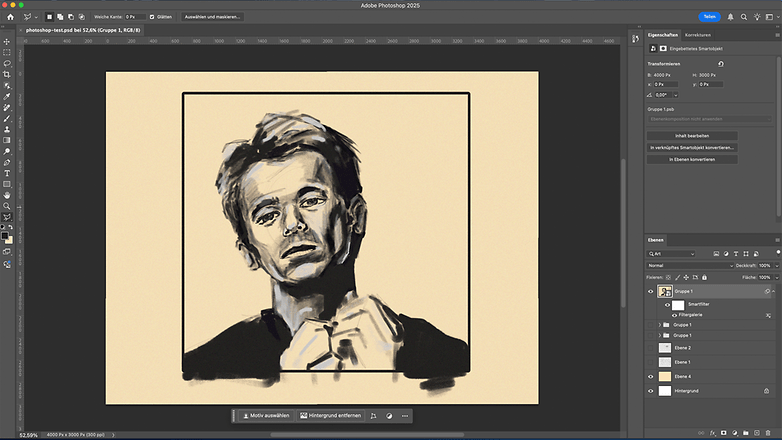The height and width of the screenshot is (440, 782).
Task: Click the foreground color swatch
Action: (x=4, y=236)
